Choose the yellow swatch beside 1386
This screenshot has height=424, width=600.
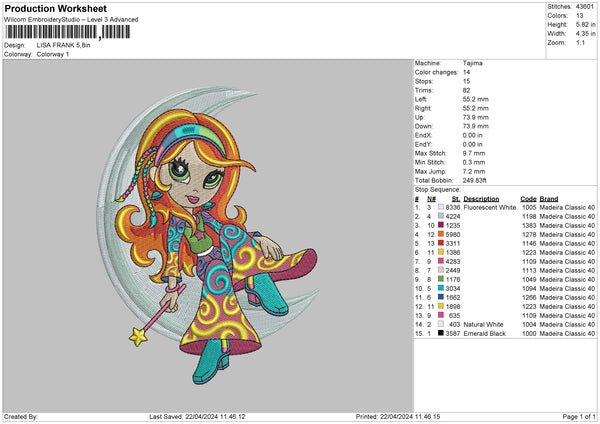coord(441,252)
